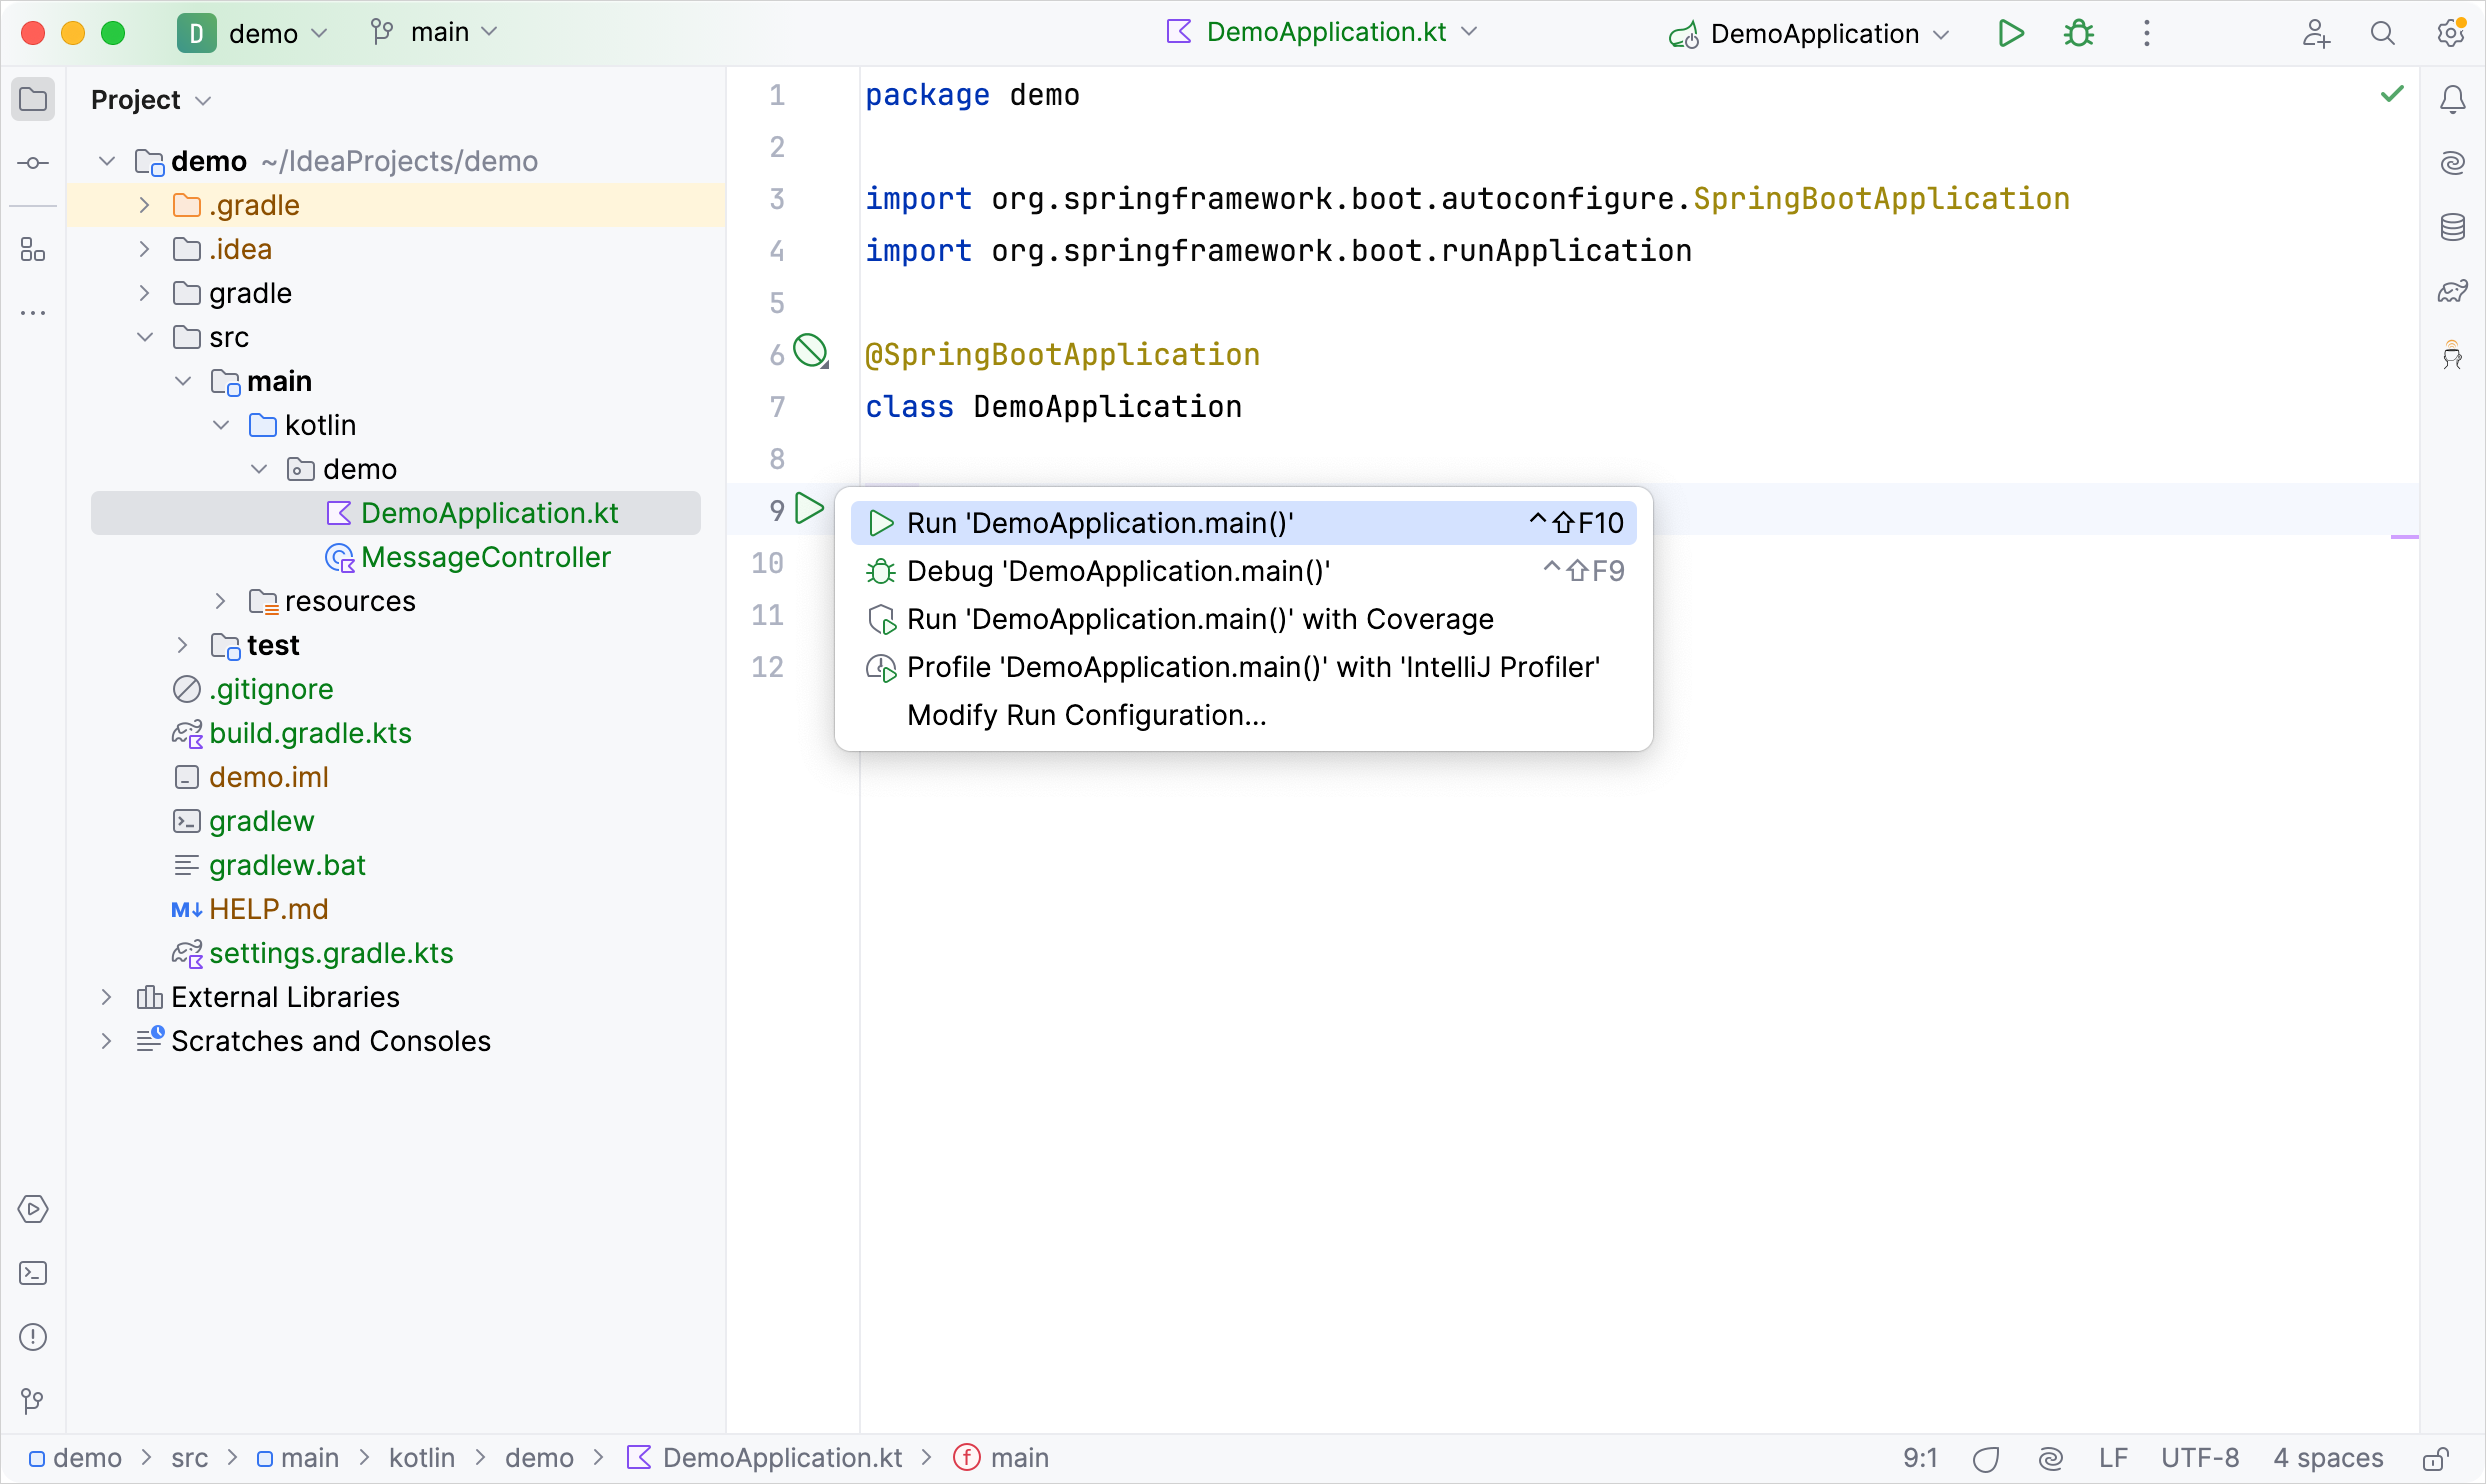
Task: Click the LF line separator widget
Action: click(2114, 1459)
